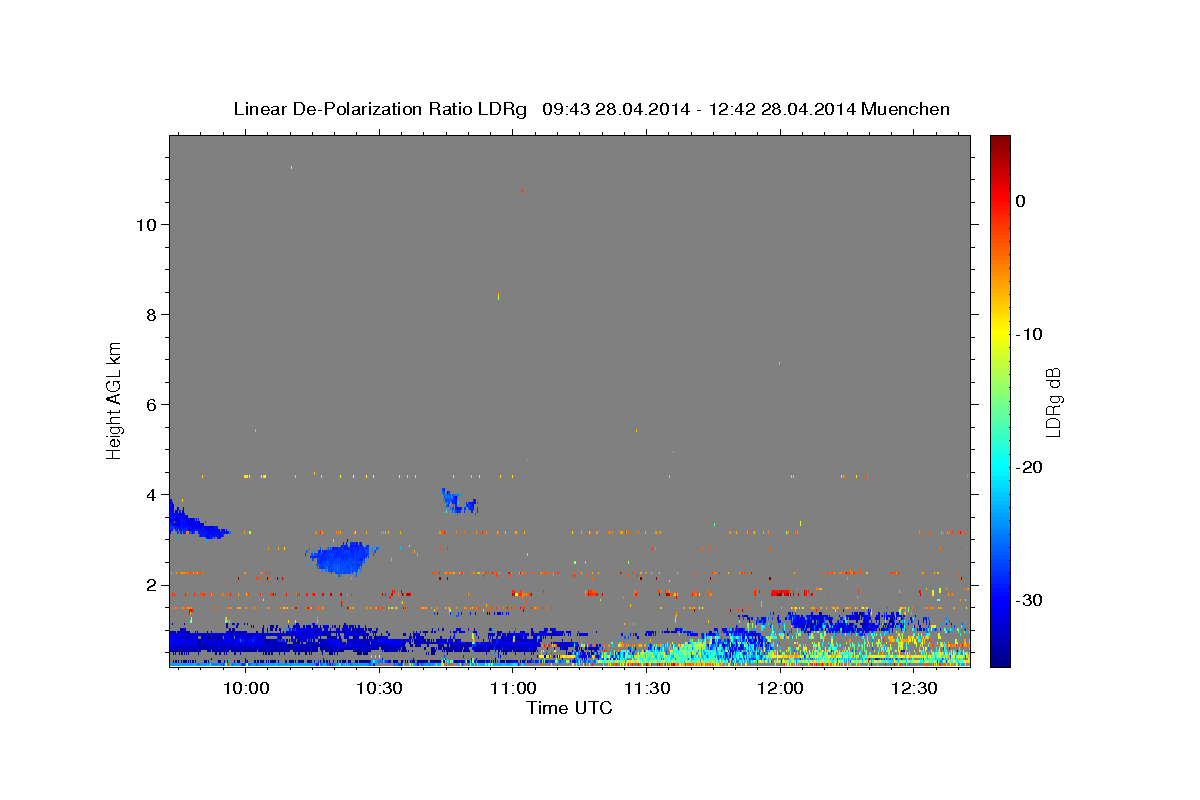
Task: Click the height tick label '8'
Action: point(151,314)
